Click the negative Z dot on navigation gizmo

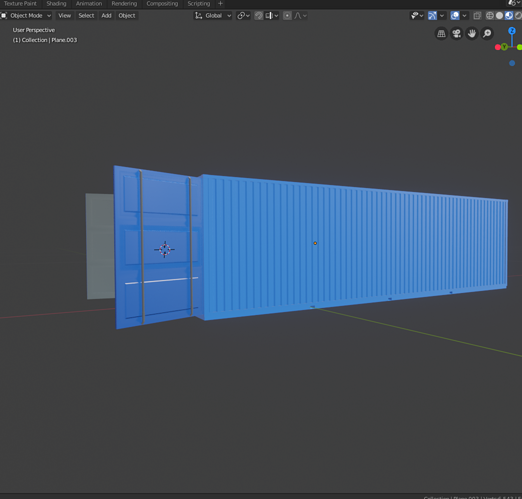512,63
